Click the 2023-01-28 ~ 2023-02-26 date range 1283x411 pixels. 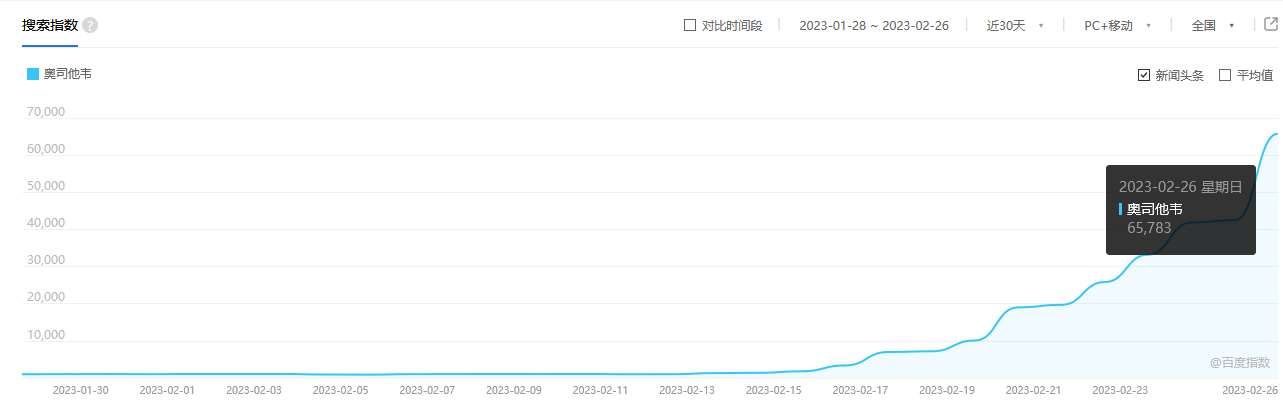point(873,26)
